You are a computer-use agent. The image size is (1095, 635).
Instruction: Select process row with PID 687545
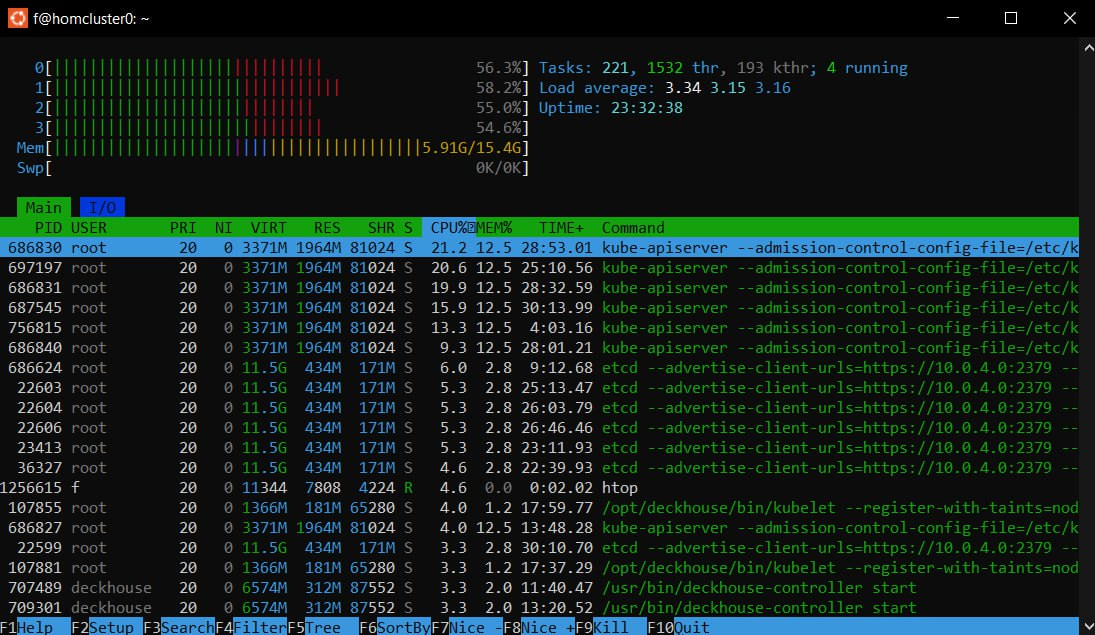pyautogui.click(x=539, y=307)
